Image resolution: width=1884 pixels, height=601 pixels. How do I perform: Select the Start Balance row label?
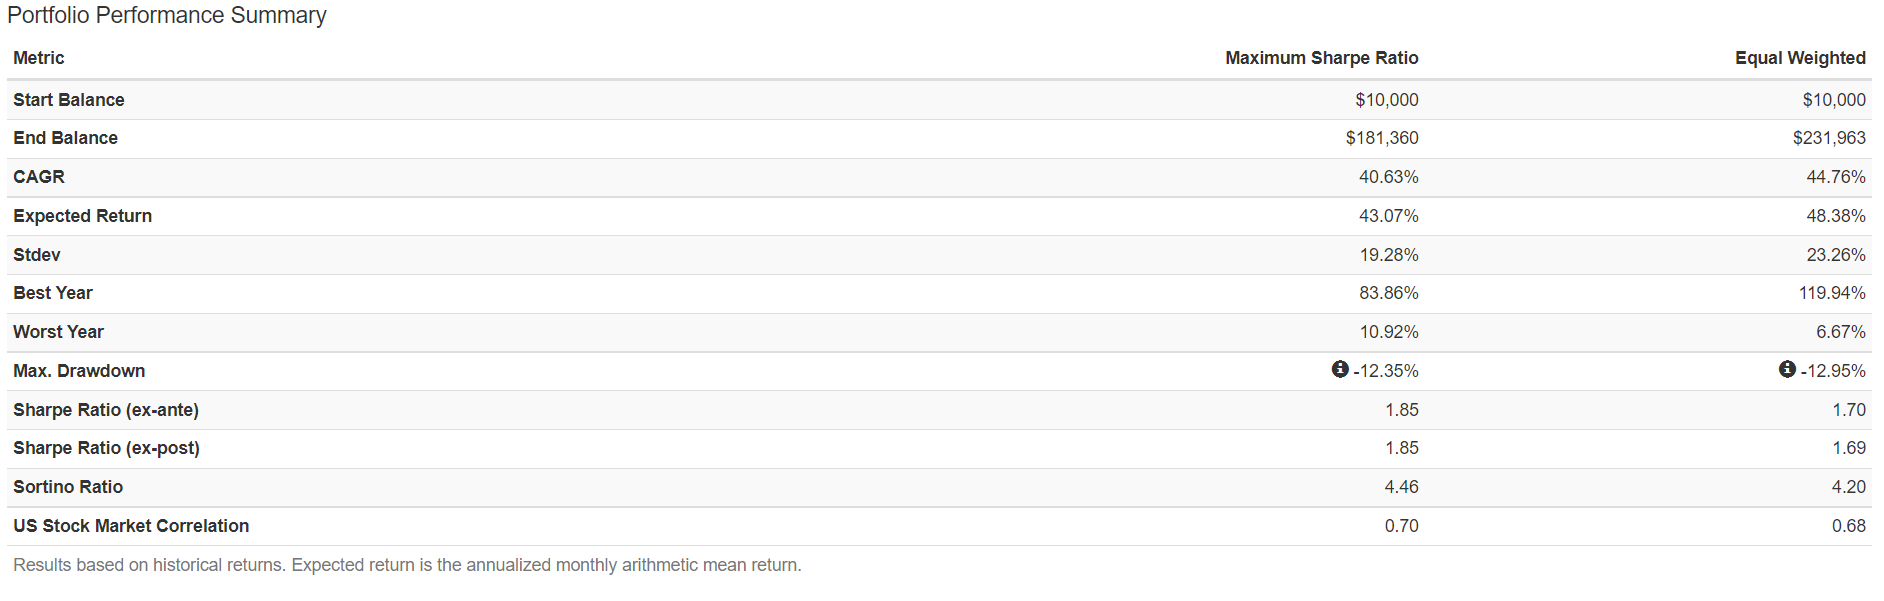point(69,100)
